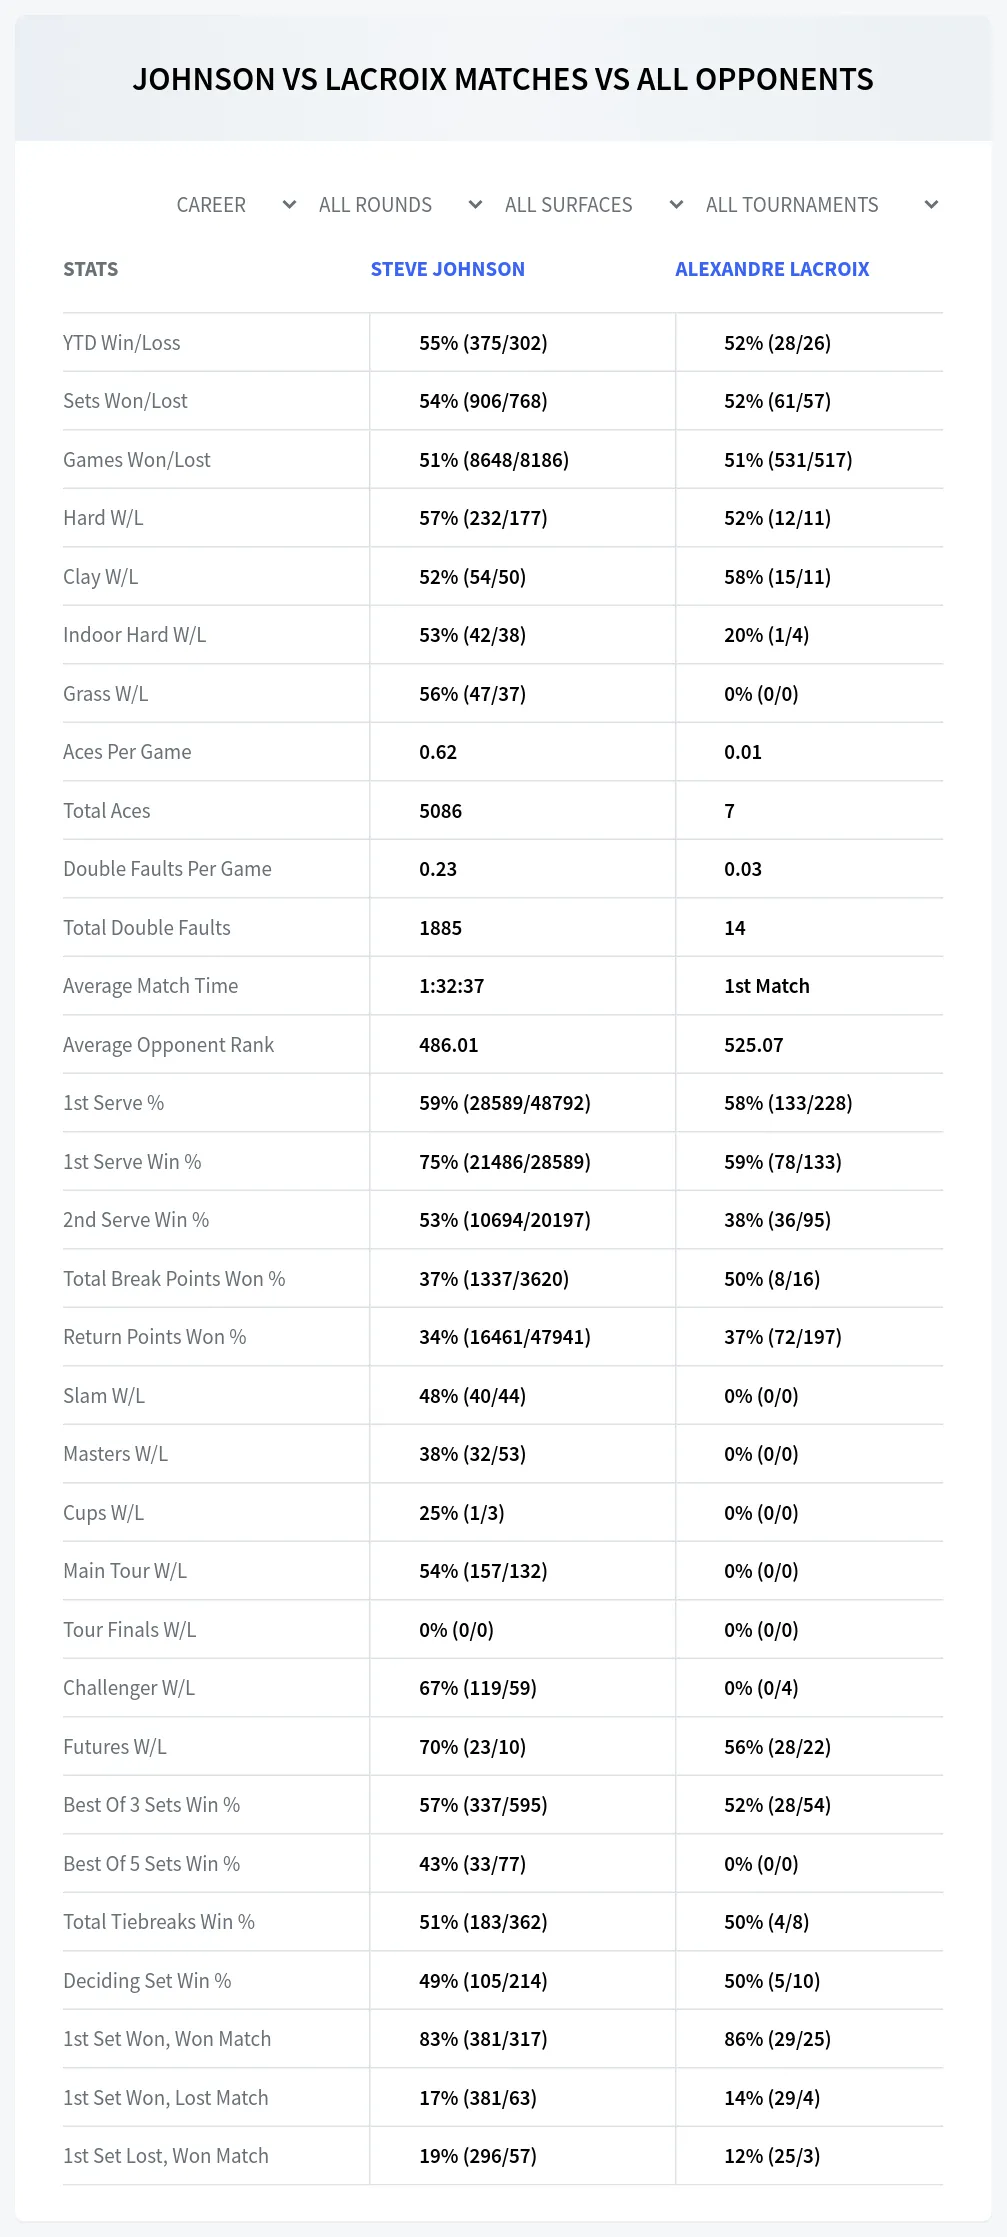Screen dimensions: 1007x2237
Task: Open Steve Johnson player link
Action: [448, 269]
